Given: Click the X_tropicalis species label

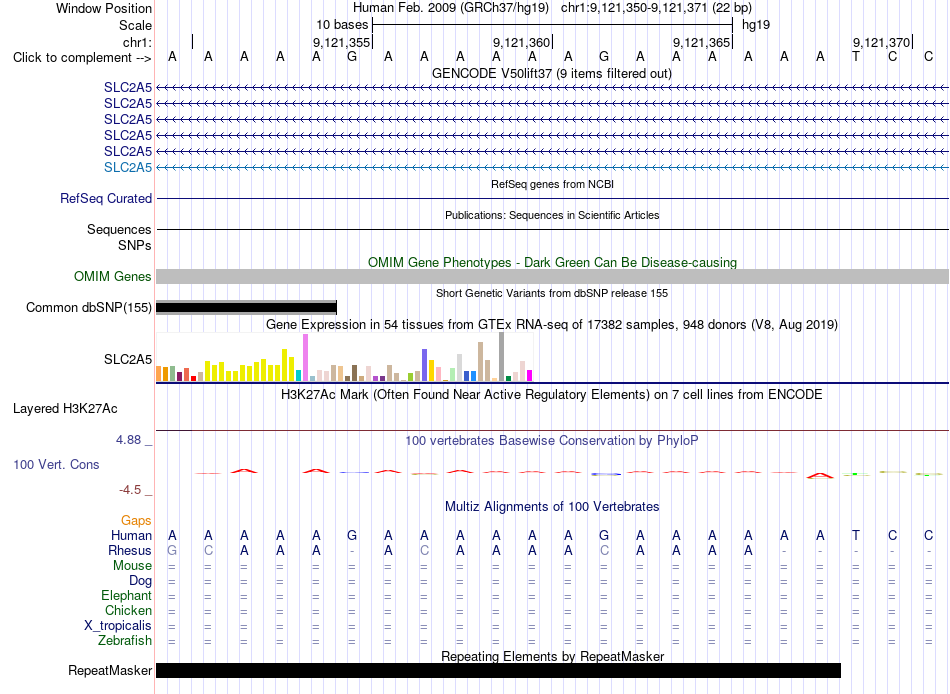Looking at the screenshot, I should (x=118, y=626).
